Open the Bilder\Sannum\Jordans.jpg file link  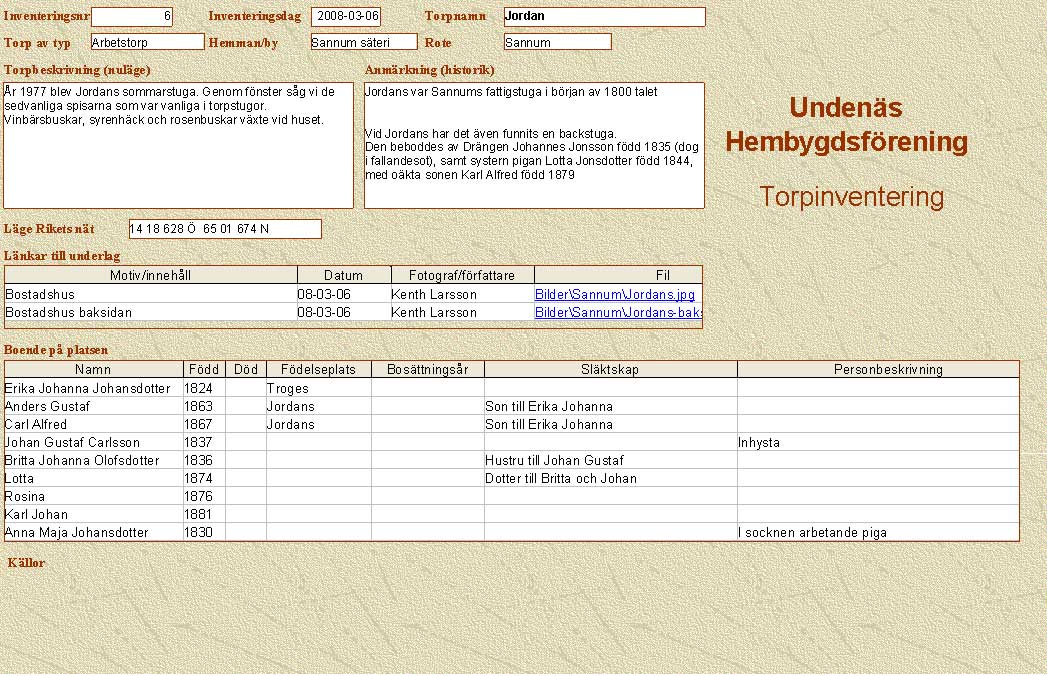pos(614,295)
